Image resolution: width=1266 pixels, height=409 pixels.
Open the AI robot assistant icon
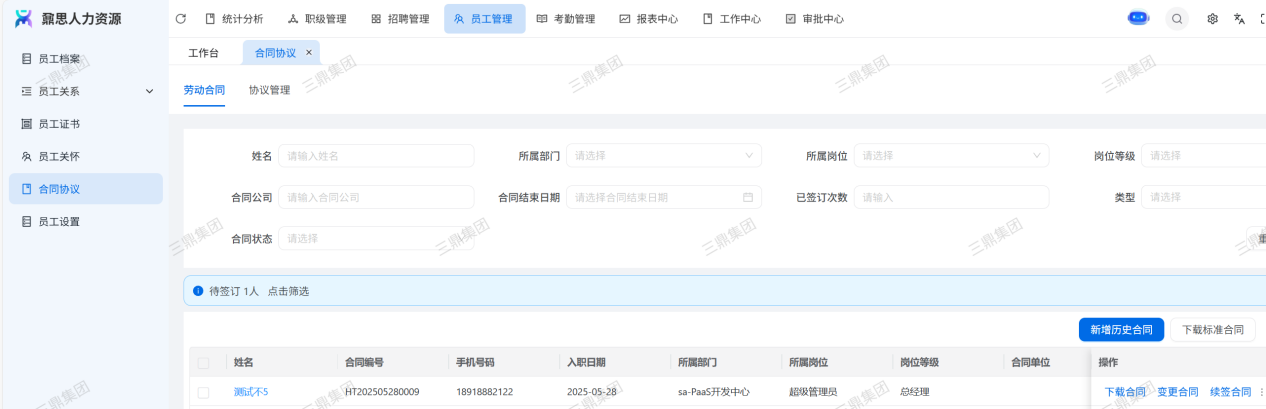pyautogui.click(x=1138, y=18)
